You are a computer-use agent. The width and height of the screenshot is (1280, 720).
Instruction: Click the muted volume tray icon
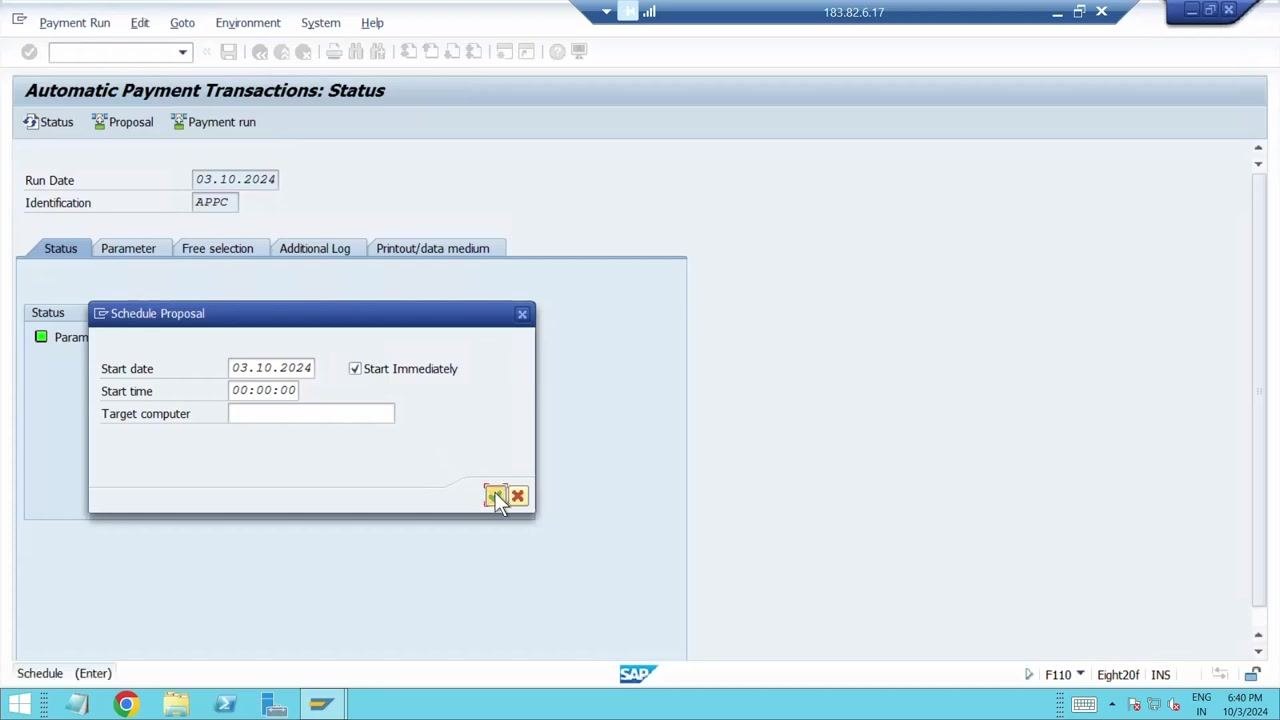(x=1174, y=705)
